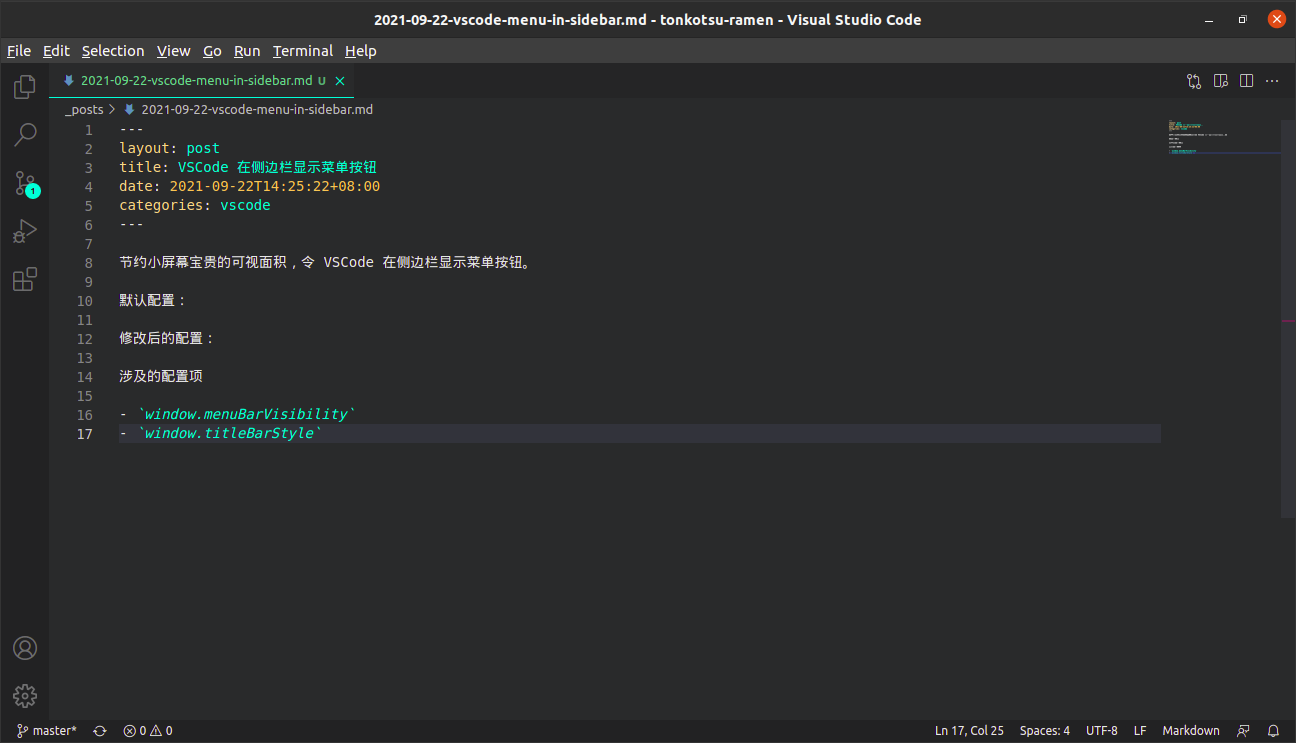
Task: Click Ln 17, Col 25 cursor position
Action: pos(969,731)
